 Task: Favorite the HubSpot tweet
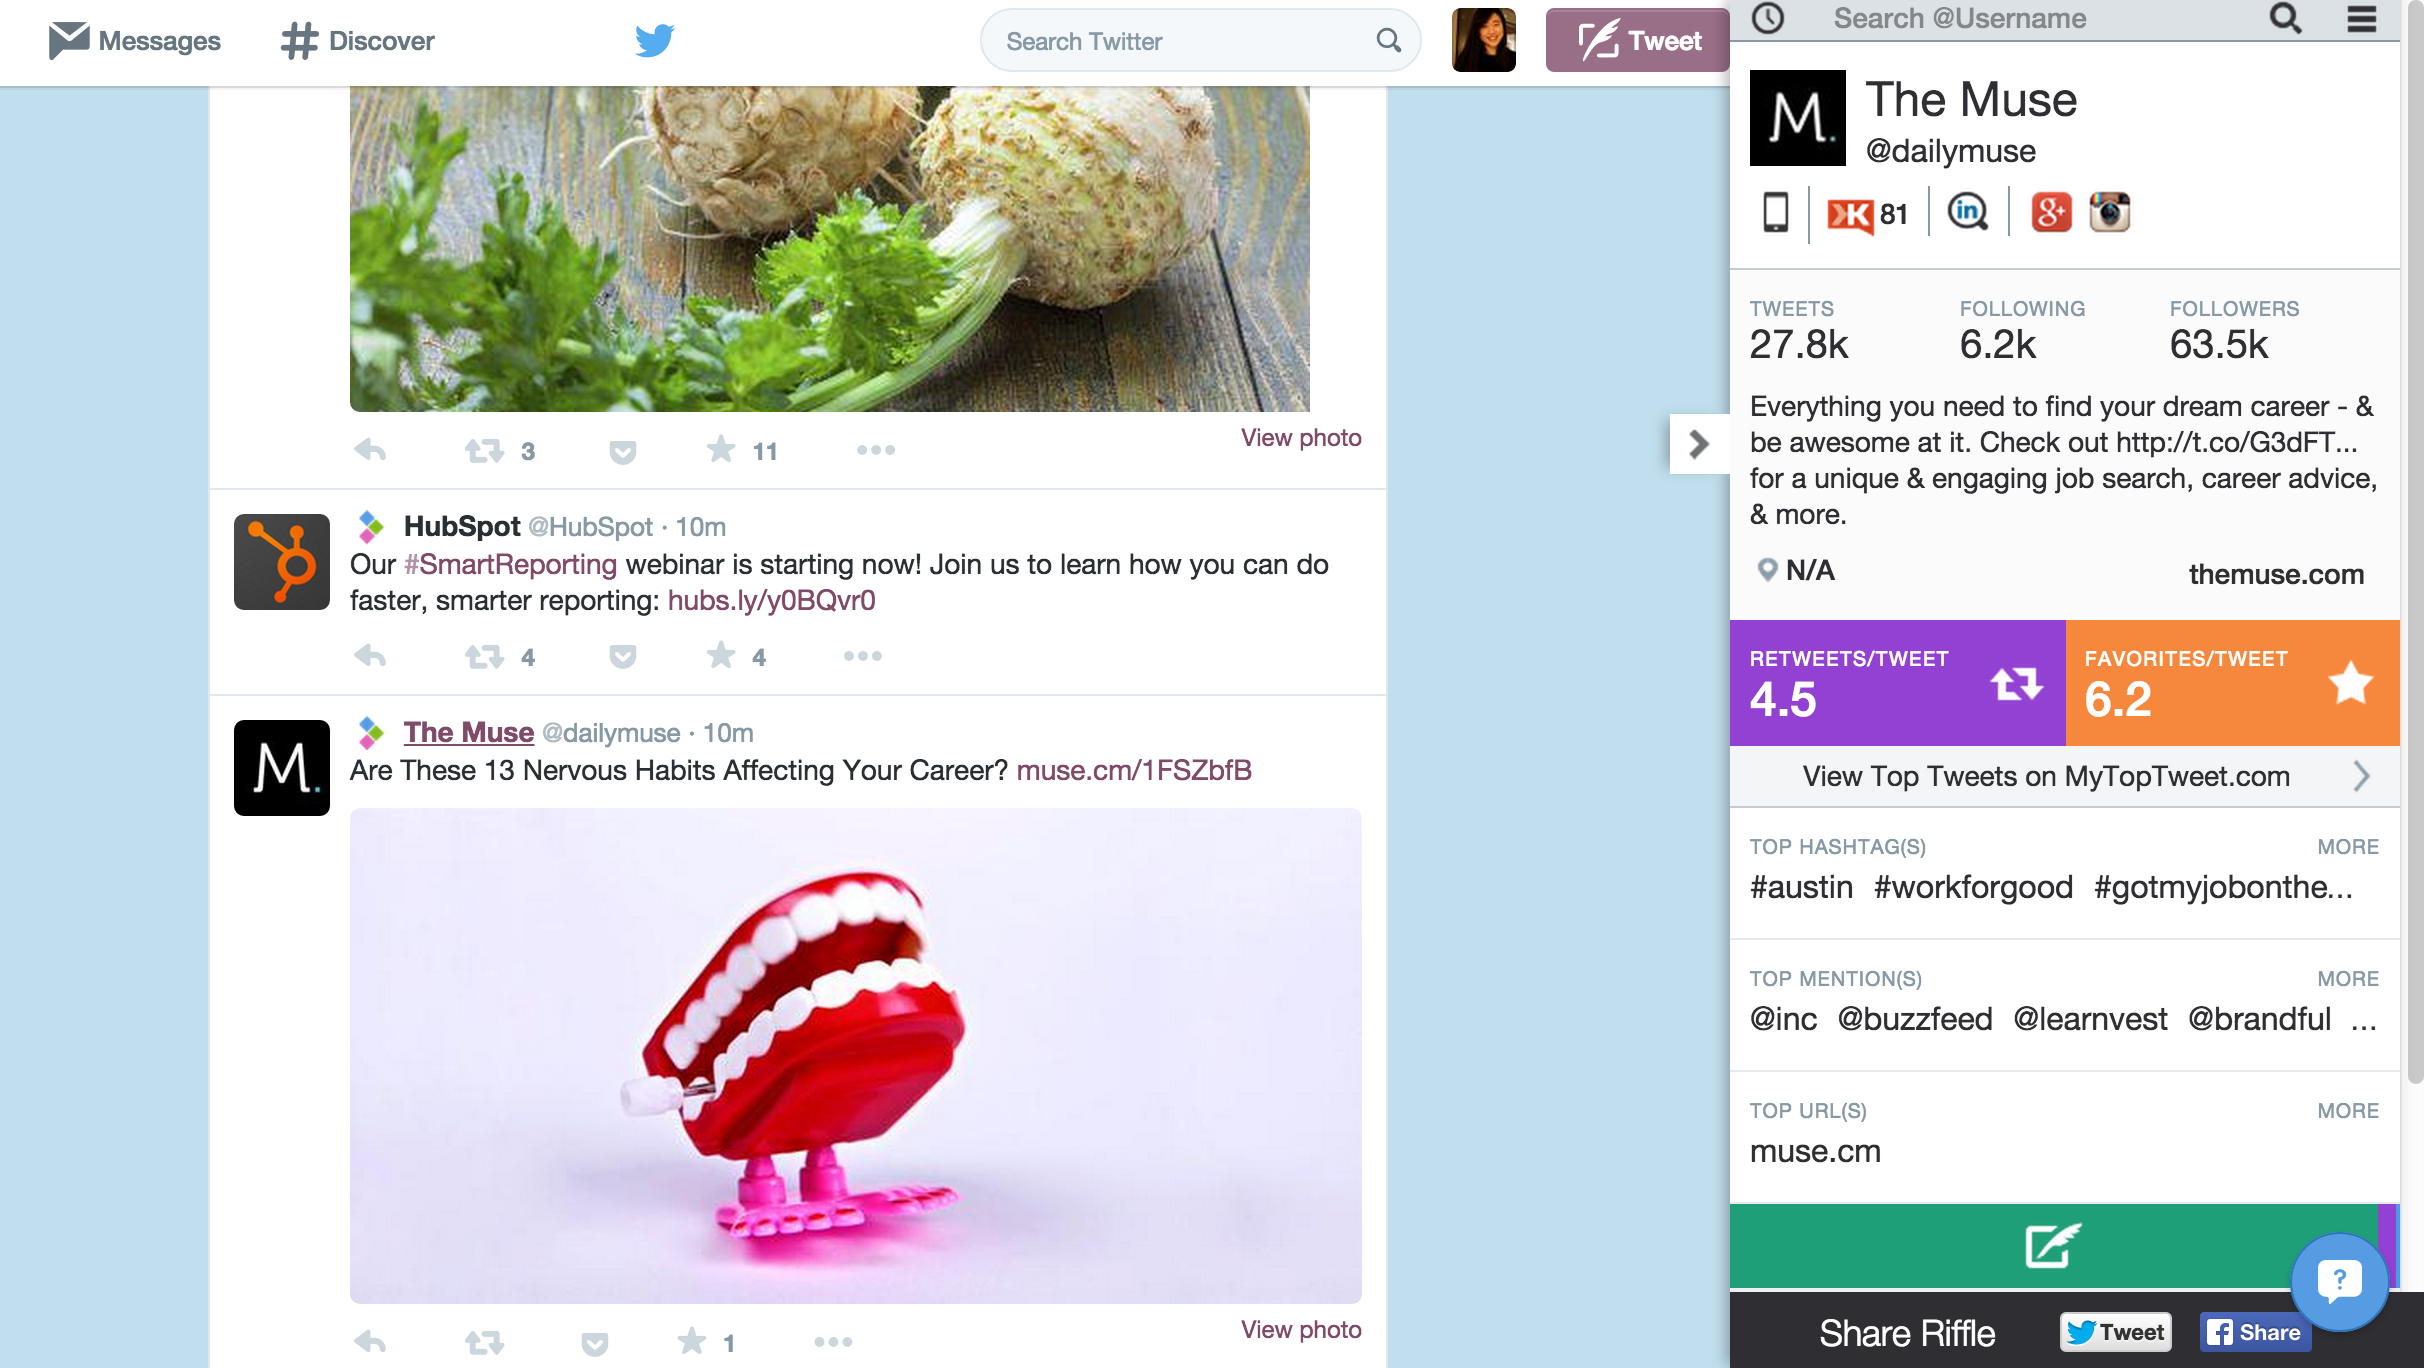[721, 655]
